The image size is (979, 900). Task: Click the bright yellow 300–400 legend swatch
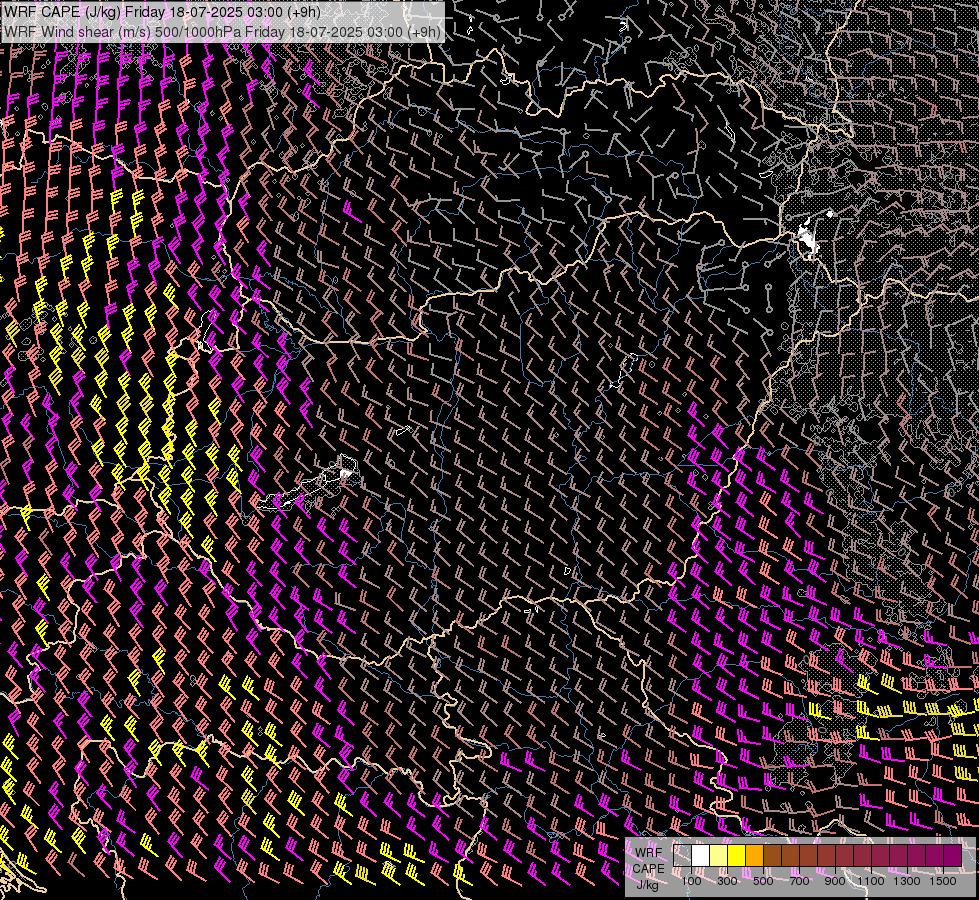736,855
